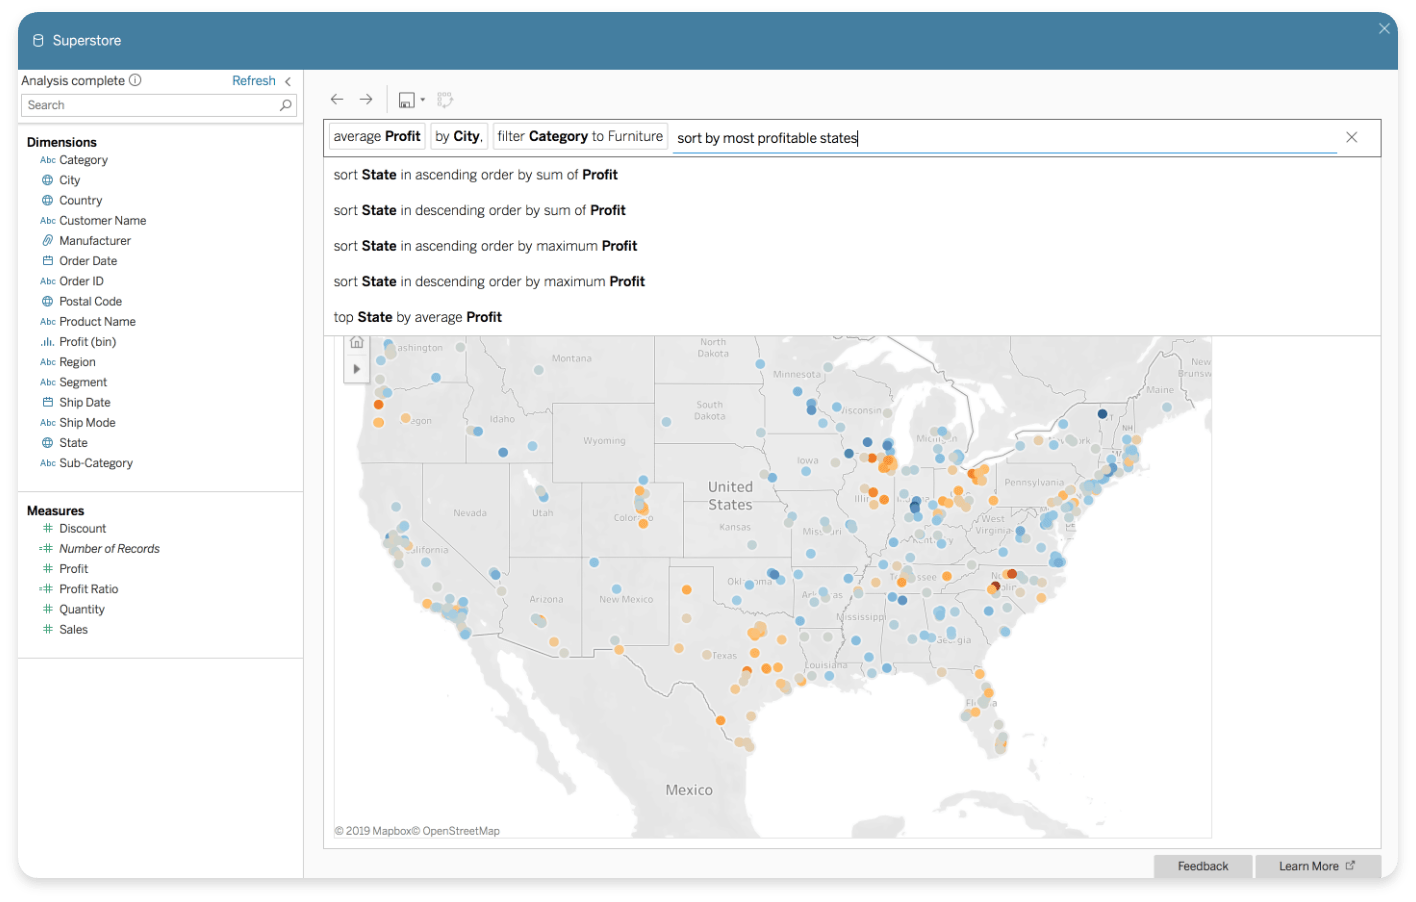Image resolution: width=1416 pixels, height=902 pixels.
Task: Open the Learn More link
Action: click(x=1316, y=866)
